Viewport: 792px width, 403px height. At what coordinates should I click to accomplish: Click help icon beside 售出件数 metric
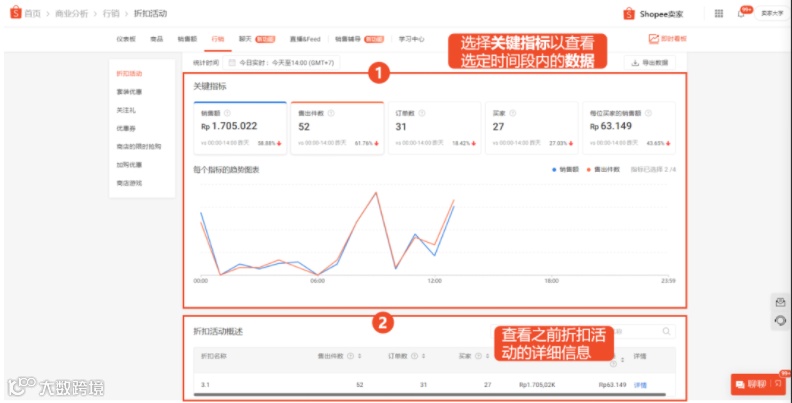[x=331, y=114]
